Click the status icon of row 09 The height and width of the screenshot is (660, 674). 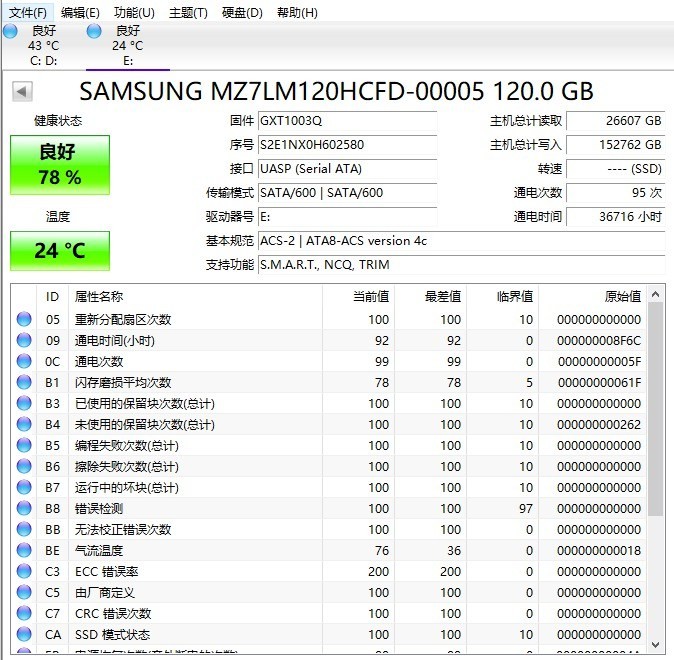[x=24, y=340]
